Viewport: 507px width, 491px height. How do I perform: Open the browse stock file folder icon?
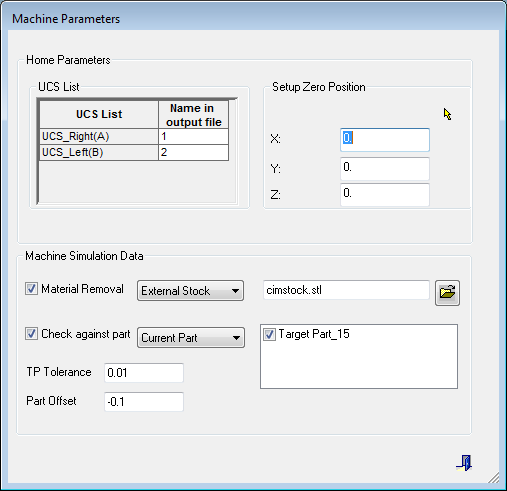pyautogui.click(x=447, y=293)
